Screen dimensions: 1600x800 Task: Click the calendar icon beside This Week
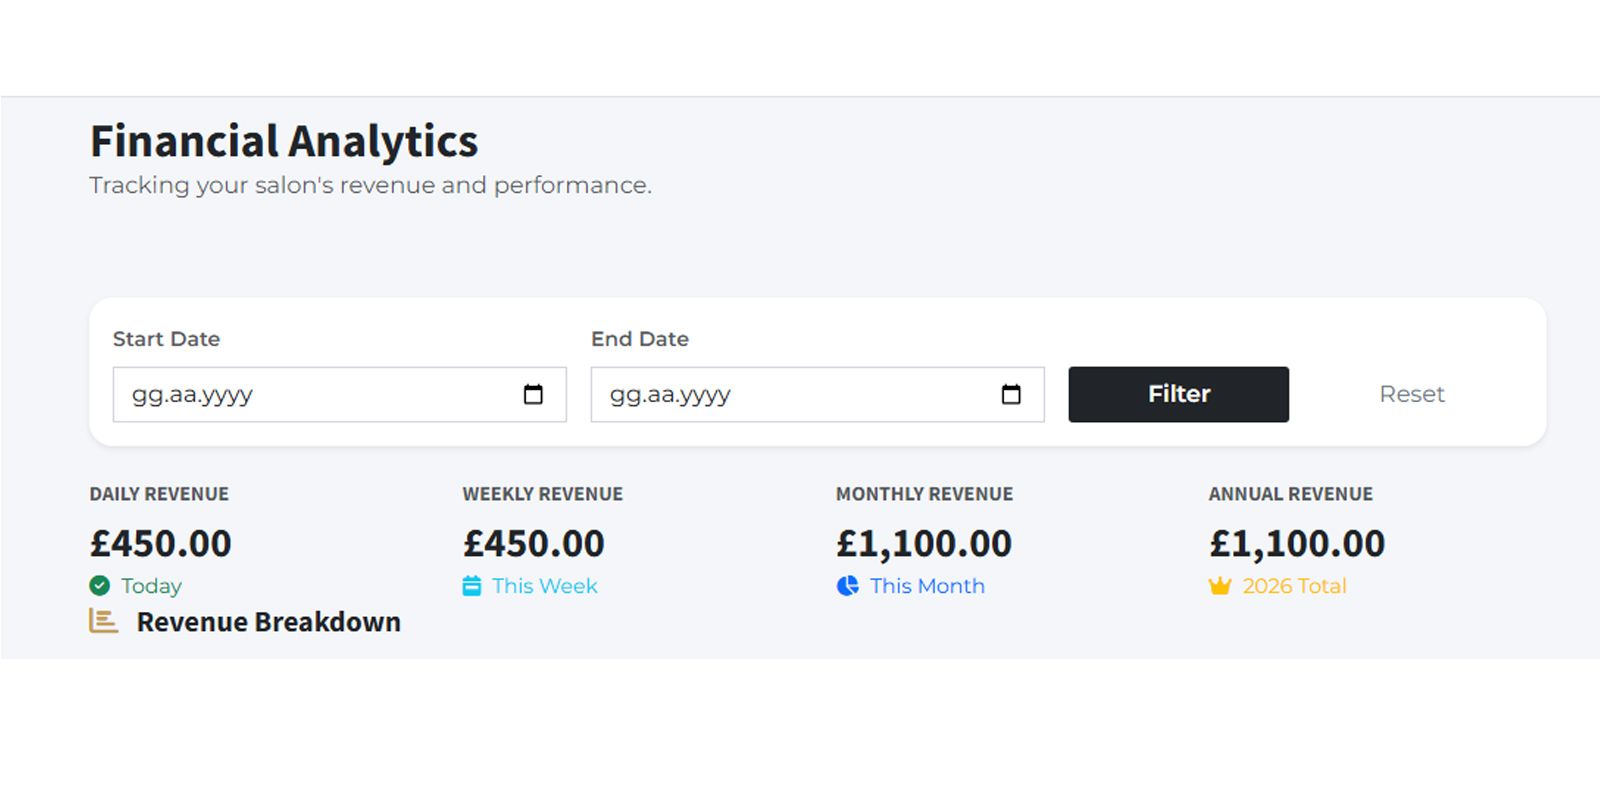click(x=472, y=586)
